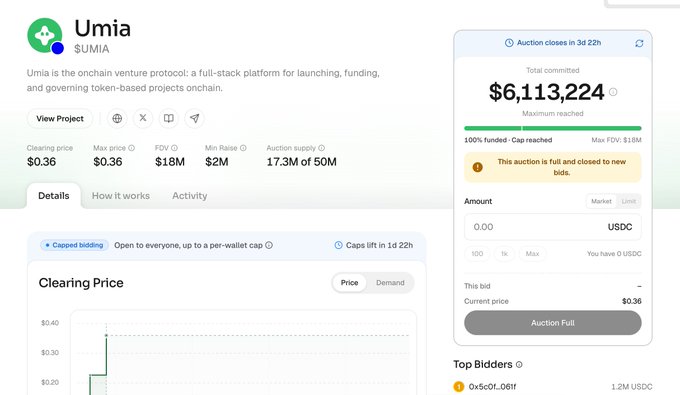The width and height of the screenshot is (680, 395).
Task: Click the clock icon beside auction countdown
Action: [x=509, y=43]
